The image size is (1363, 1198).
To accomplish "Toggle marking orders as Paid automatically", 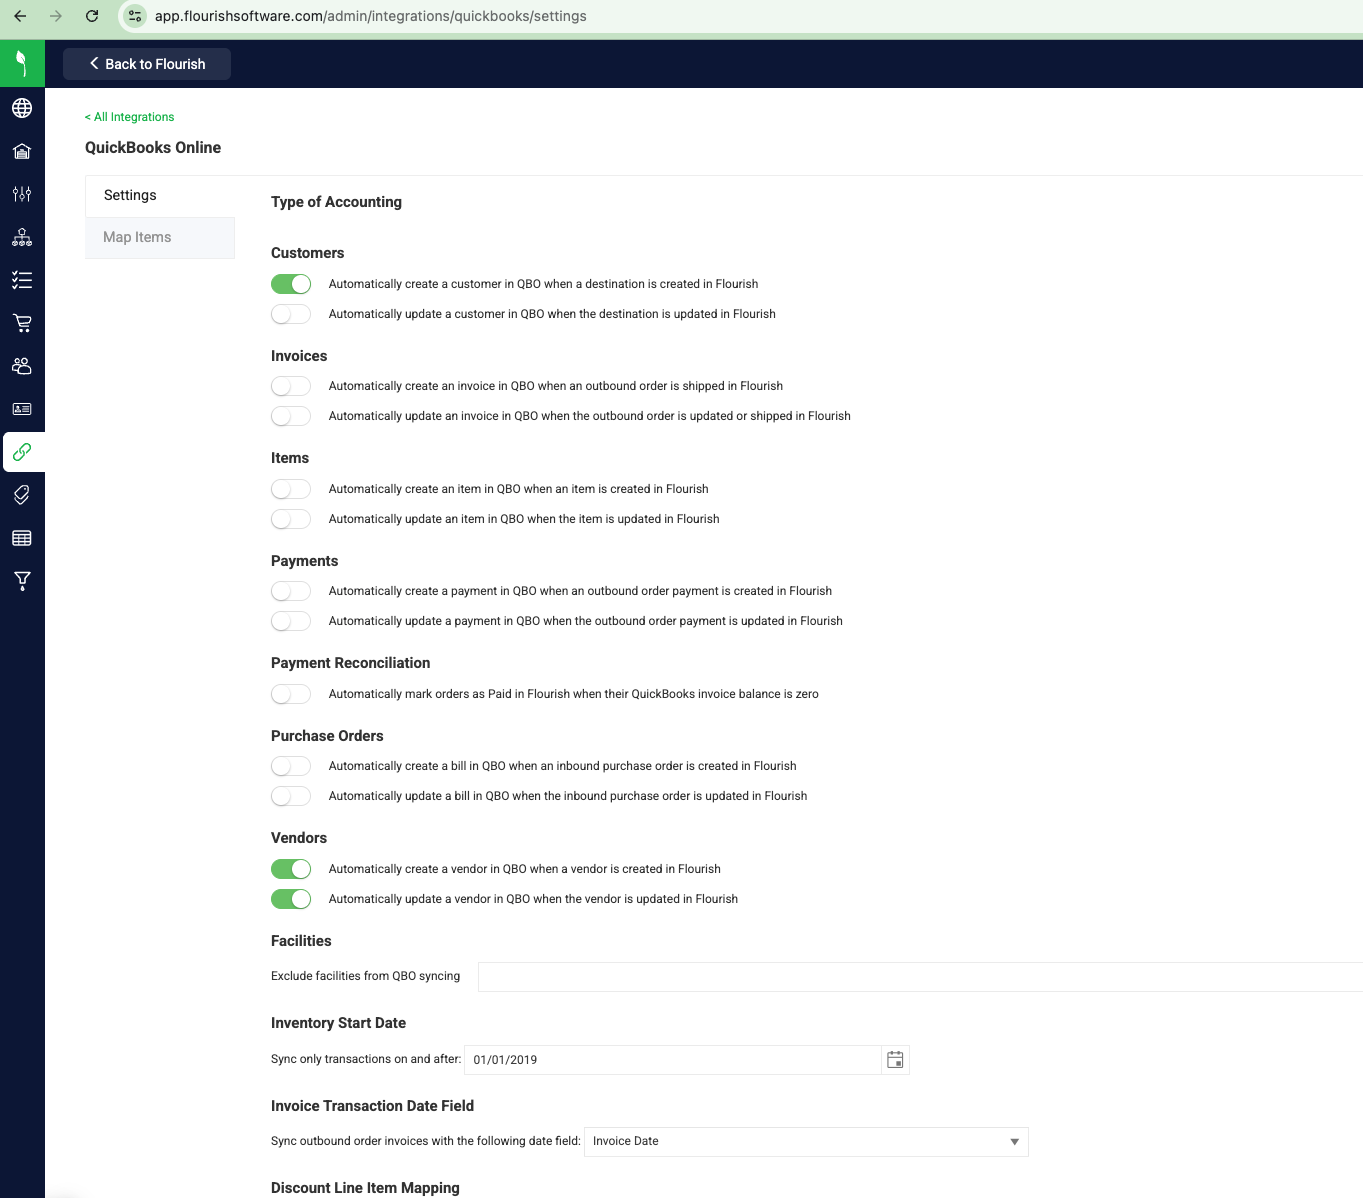I will [291, 694].
